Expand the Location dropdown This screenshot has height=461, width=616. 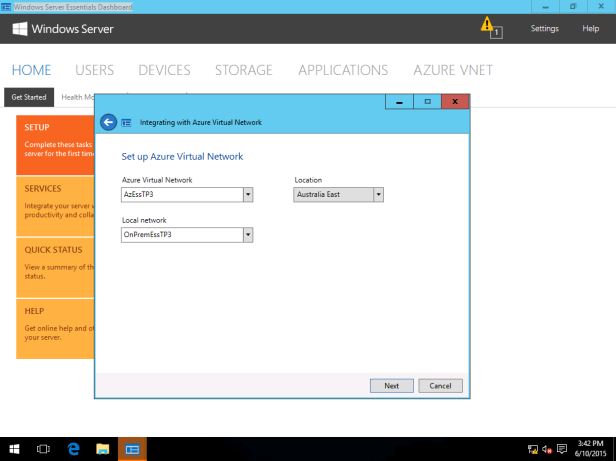(x=378, y=195)
